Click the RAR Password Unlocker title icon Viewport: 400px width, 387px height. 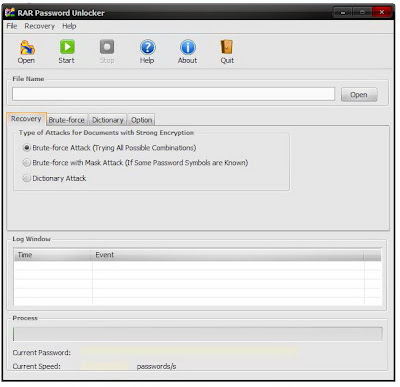pyautogui.click(x=10, y=13)
